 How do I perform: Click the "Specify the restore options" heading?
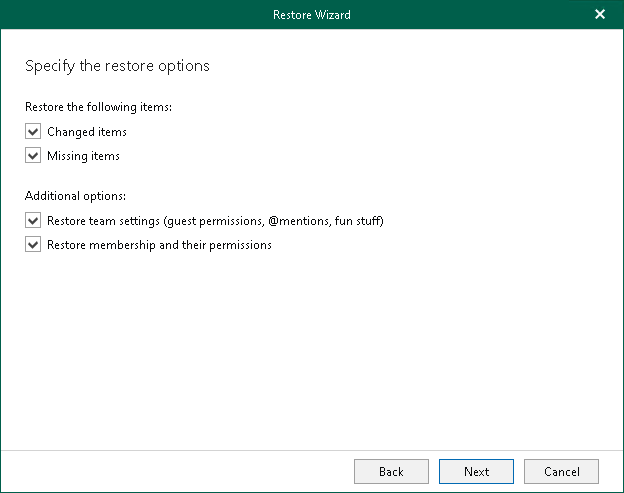coord(117,67)
